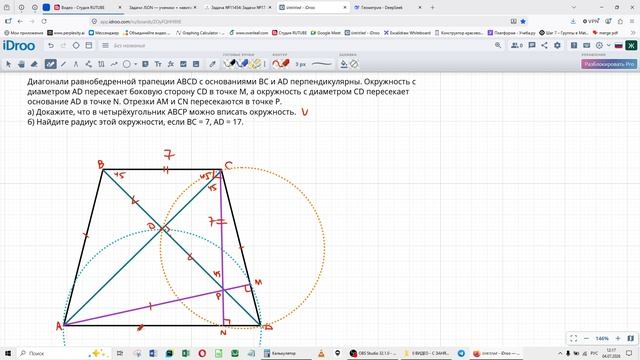Select the hand pan tool
Image resolution: width=640 pixels, height=360 pixels.
click(21, 64)
